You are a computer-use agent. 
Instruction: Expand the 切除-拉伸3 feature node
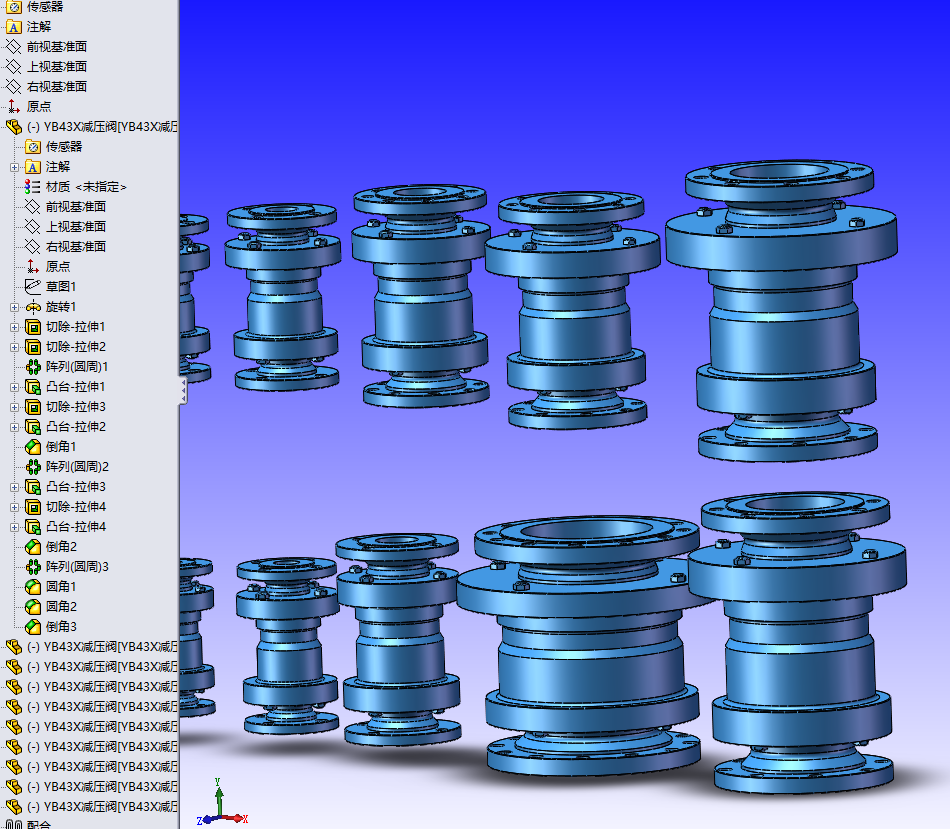(x=15, y=407)
